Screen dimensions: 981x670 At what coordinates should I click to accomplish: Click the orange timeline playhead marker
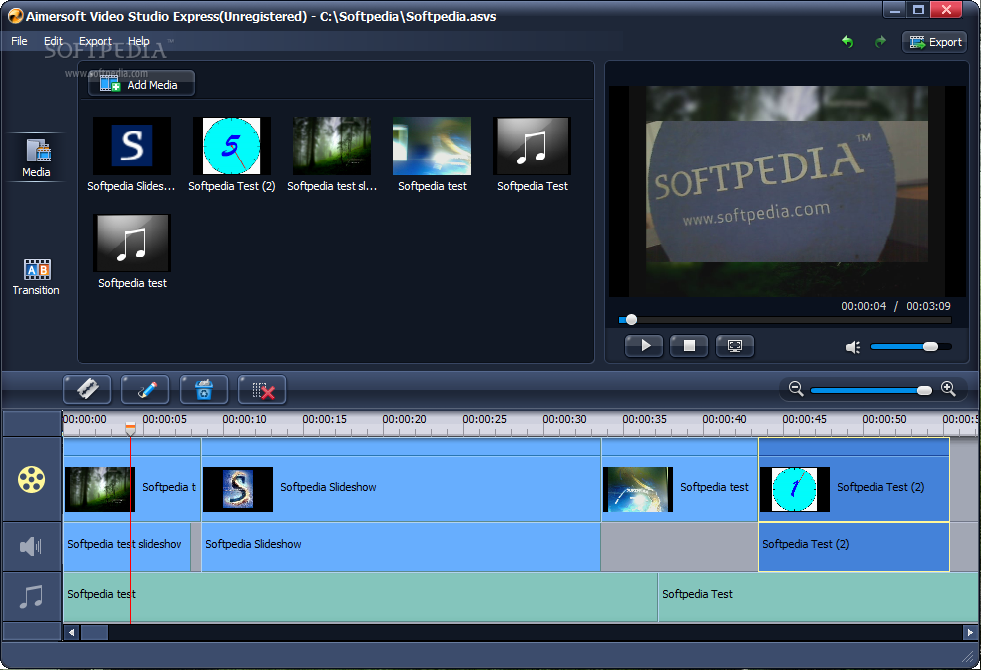130,429
